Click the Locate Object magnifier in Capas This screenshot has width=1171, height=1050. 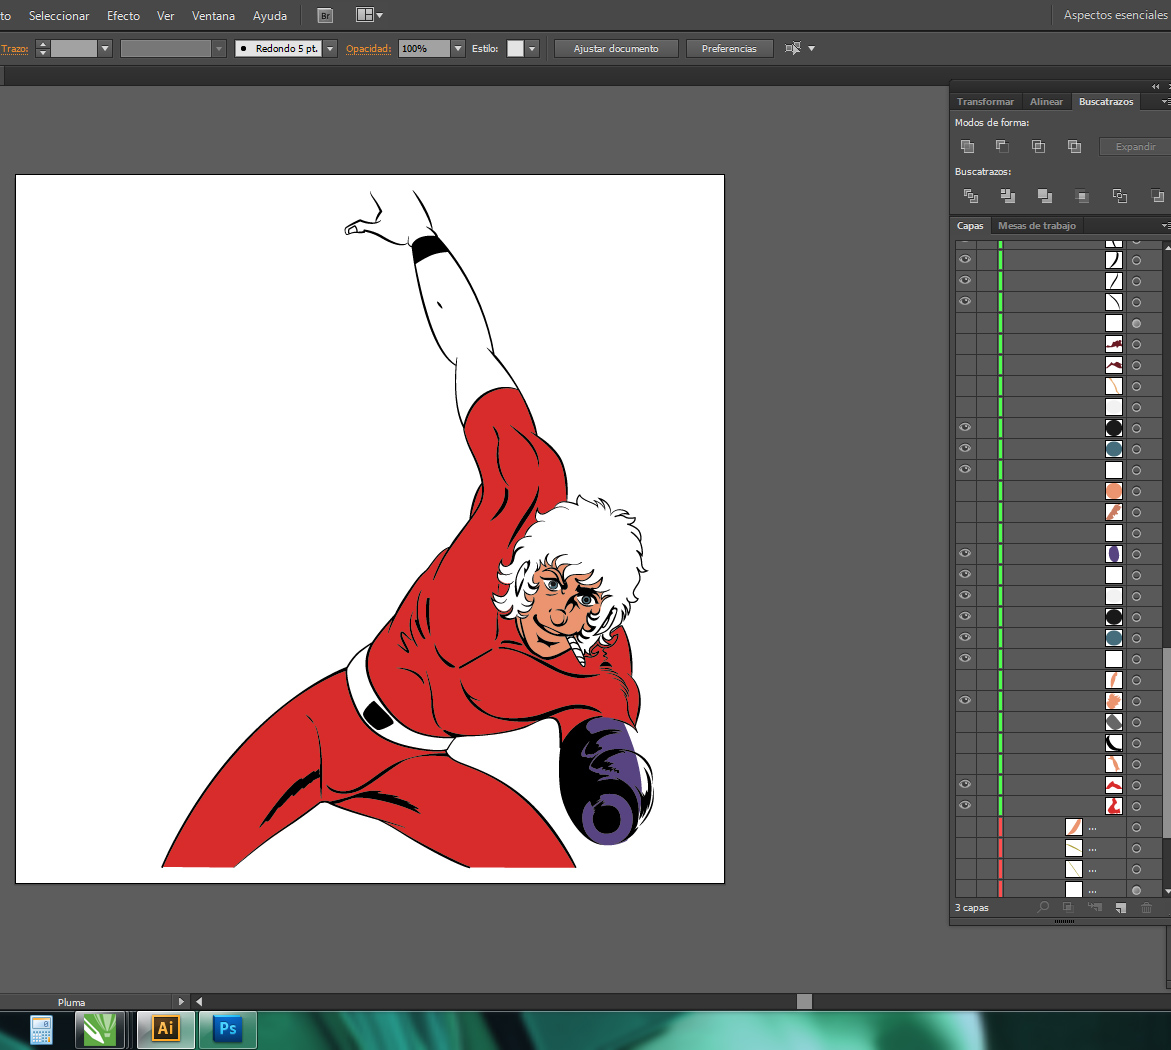click(1043, 907)
